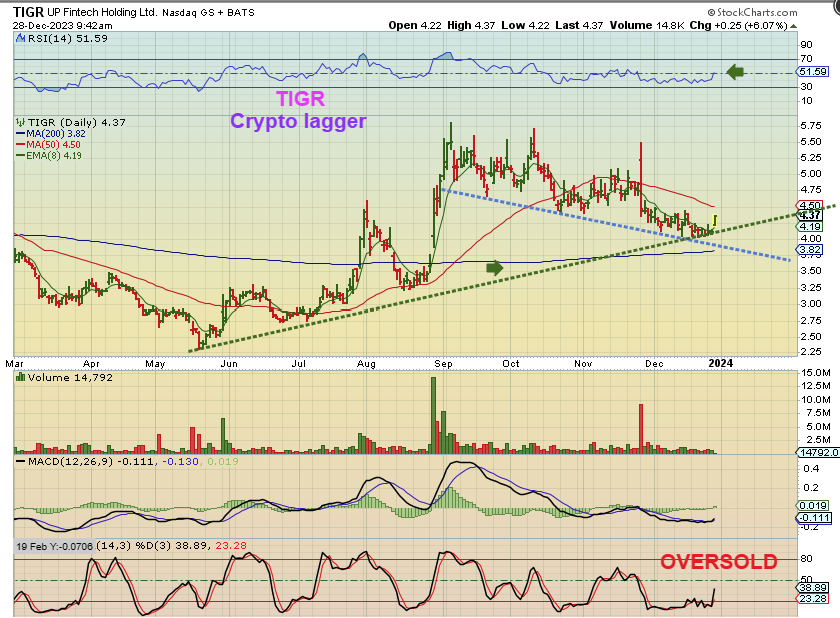Click the 51.59 RSI value tag on axis
This screenshot has height=618, width=840.
click(x=812, y=72)
